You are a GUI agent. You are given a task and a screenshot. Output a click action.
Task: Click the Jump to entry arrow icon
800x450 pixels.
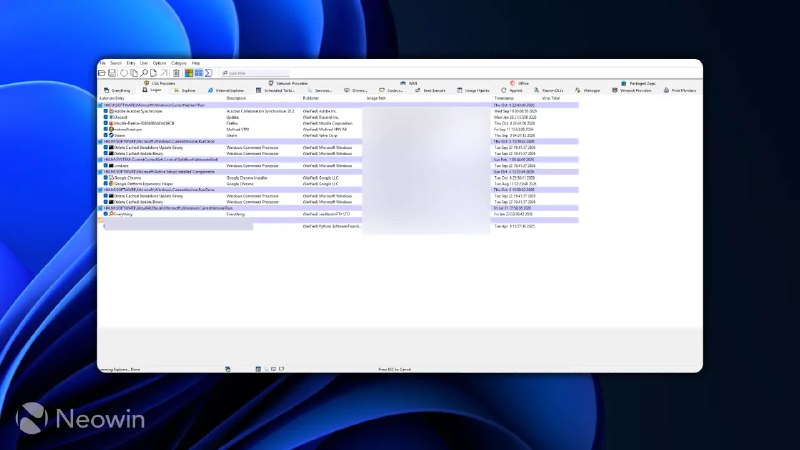click(164, 73)
